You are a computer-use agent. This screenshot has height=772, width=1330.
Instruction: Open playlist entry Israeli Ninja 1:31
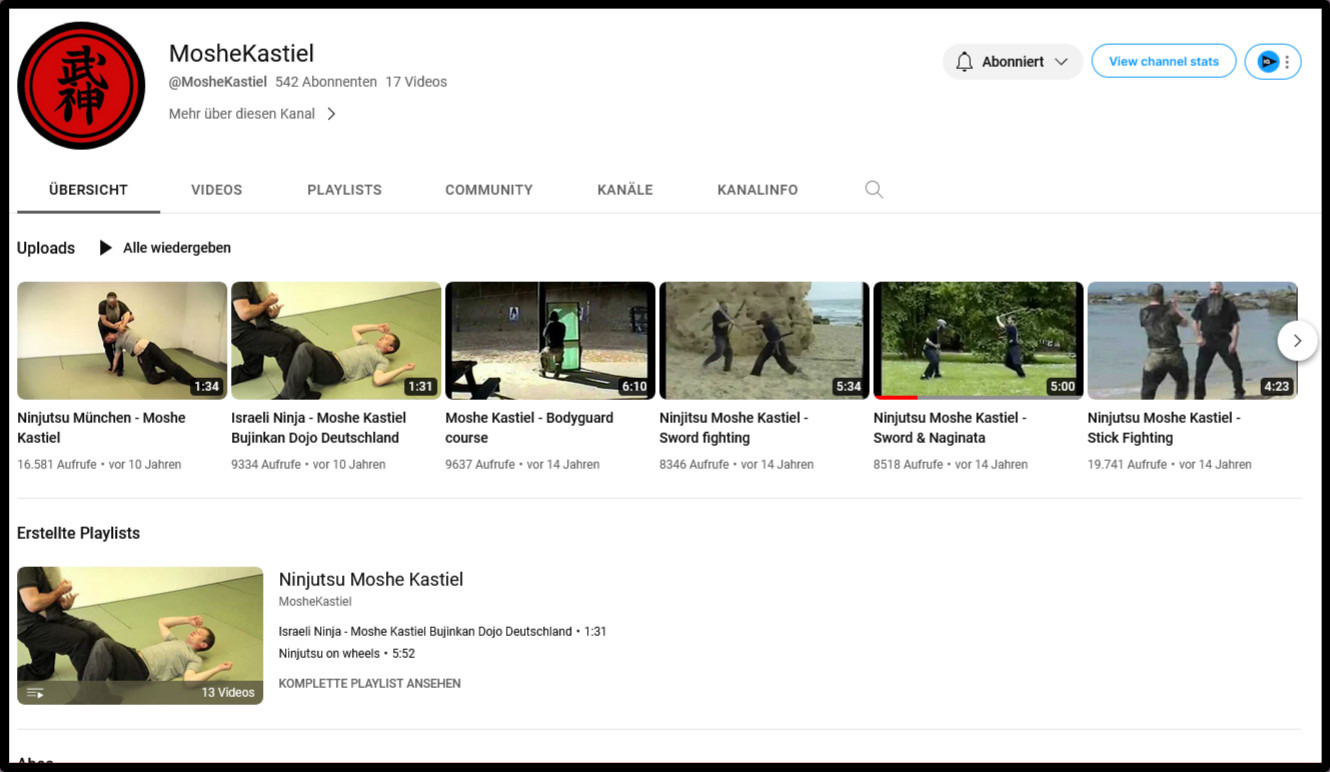443,632
